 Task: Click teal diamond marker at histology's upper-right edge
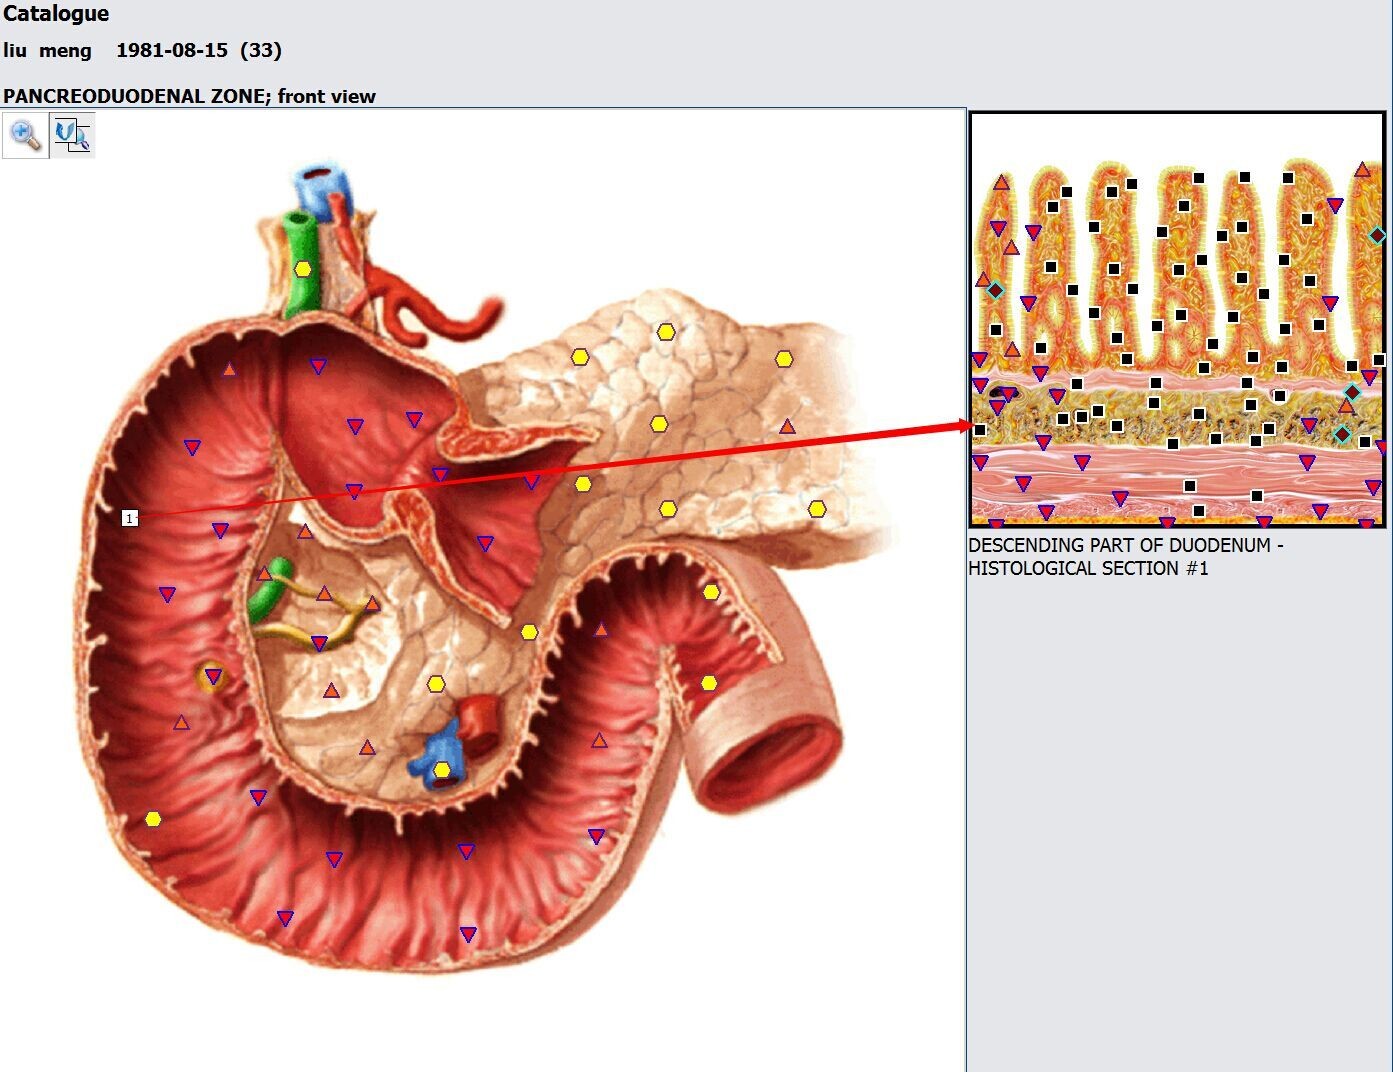click(1377, 236)
